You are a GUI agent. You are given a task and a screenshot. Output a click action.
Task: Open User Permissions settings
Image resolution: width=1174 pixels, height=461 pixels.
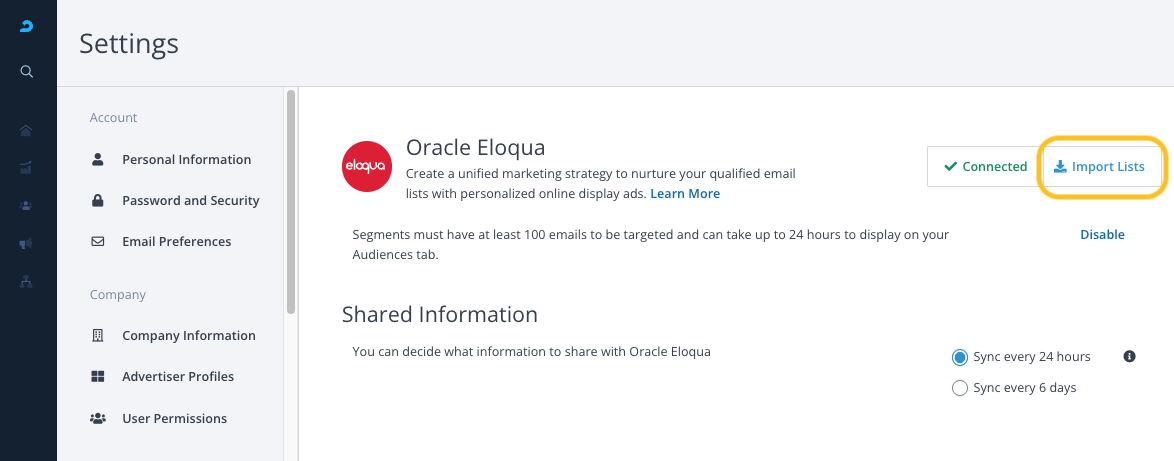pyautogui.click(x=174, y=418)
